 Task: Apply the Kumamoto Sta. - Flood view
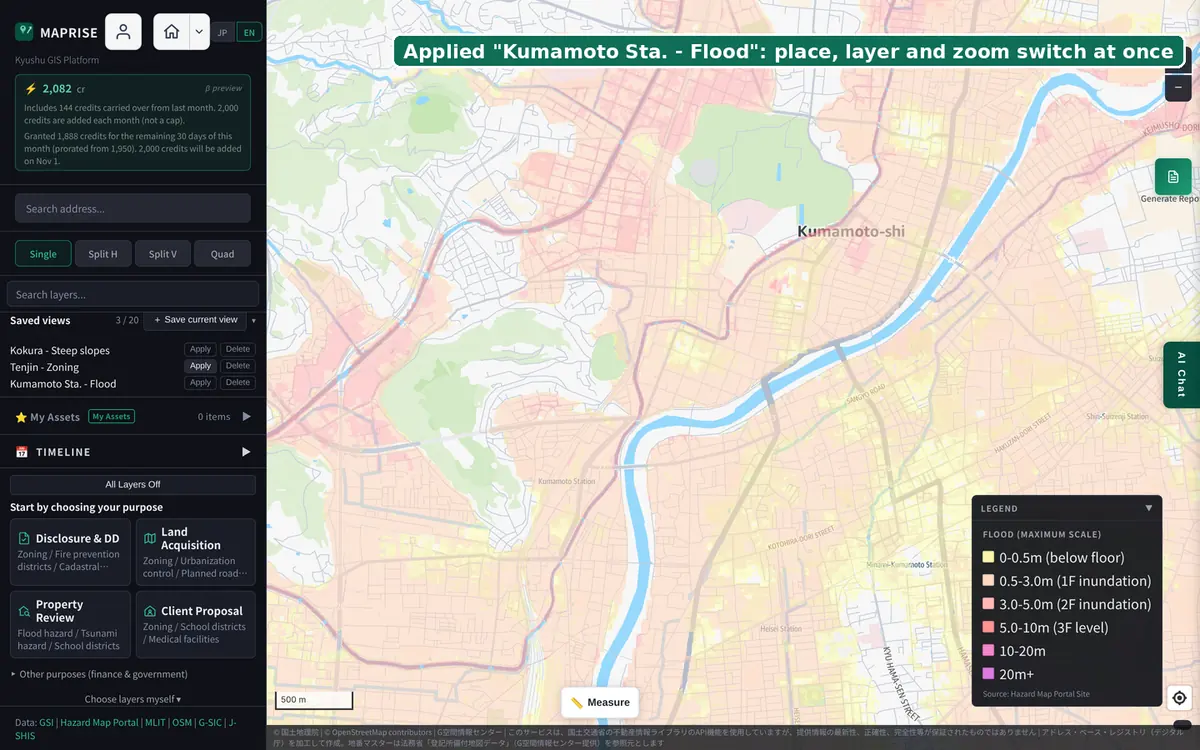click(x=201, y=383)
